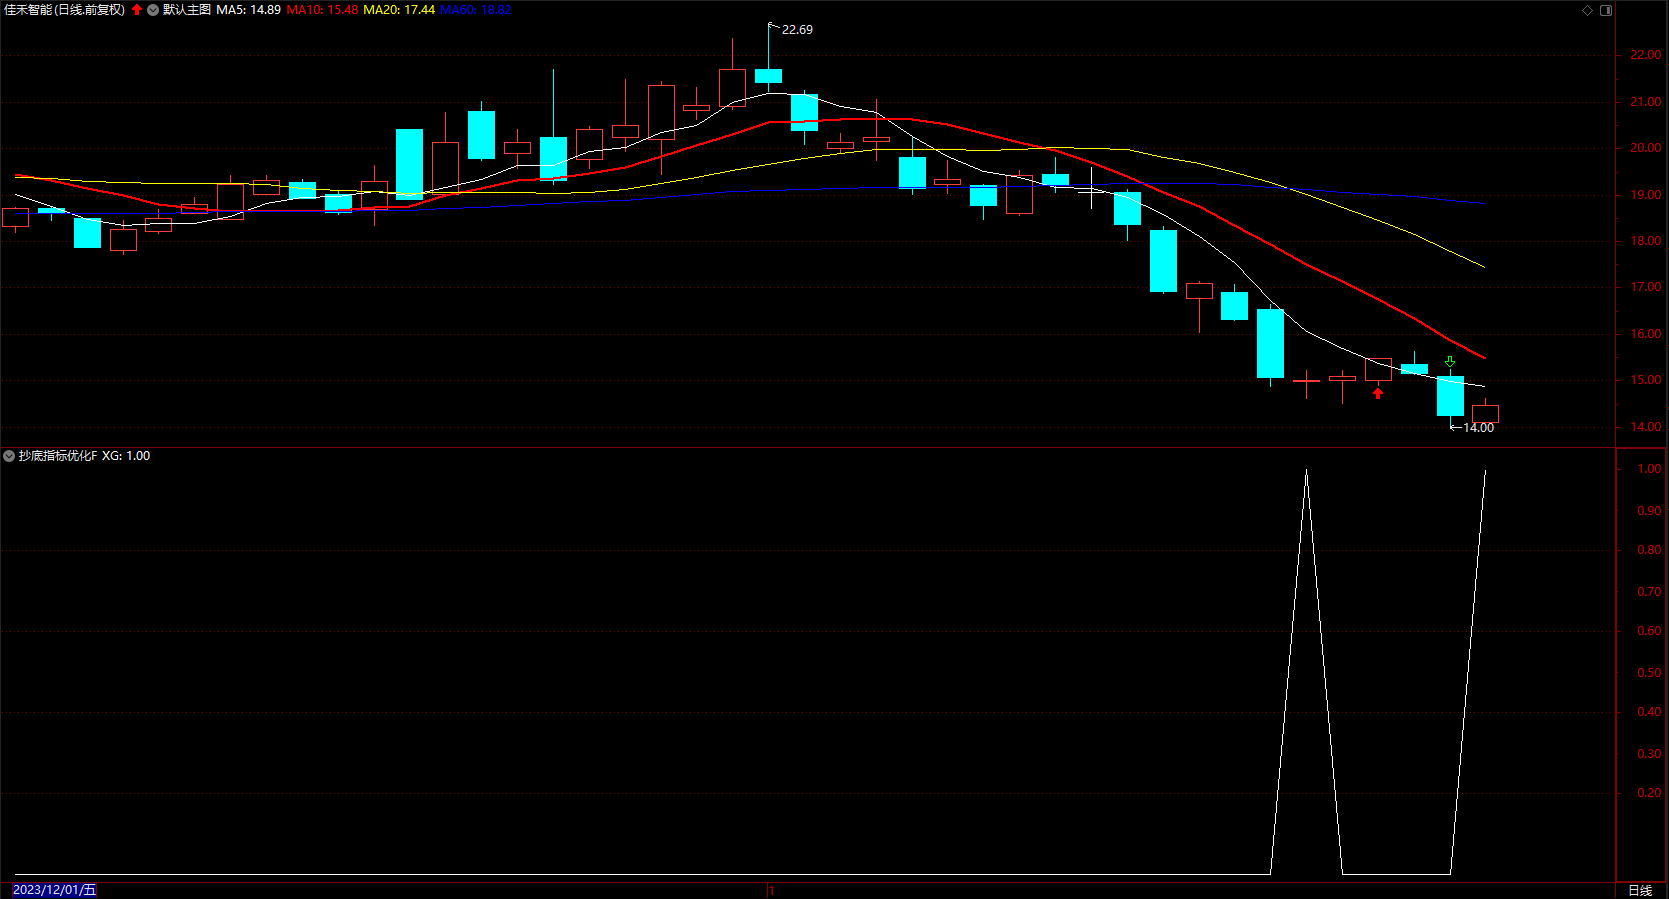The image size is (1669, 899).
Task: Click the 0.70 indicator axis label
Action: pos(1649,592)
